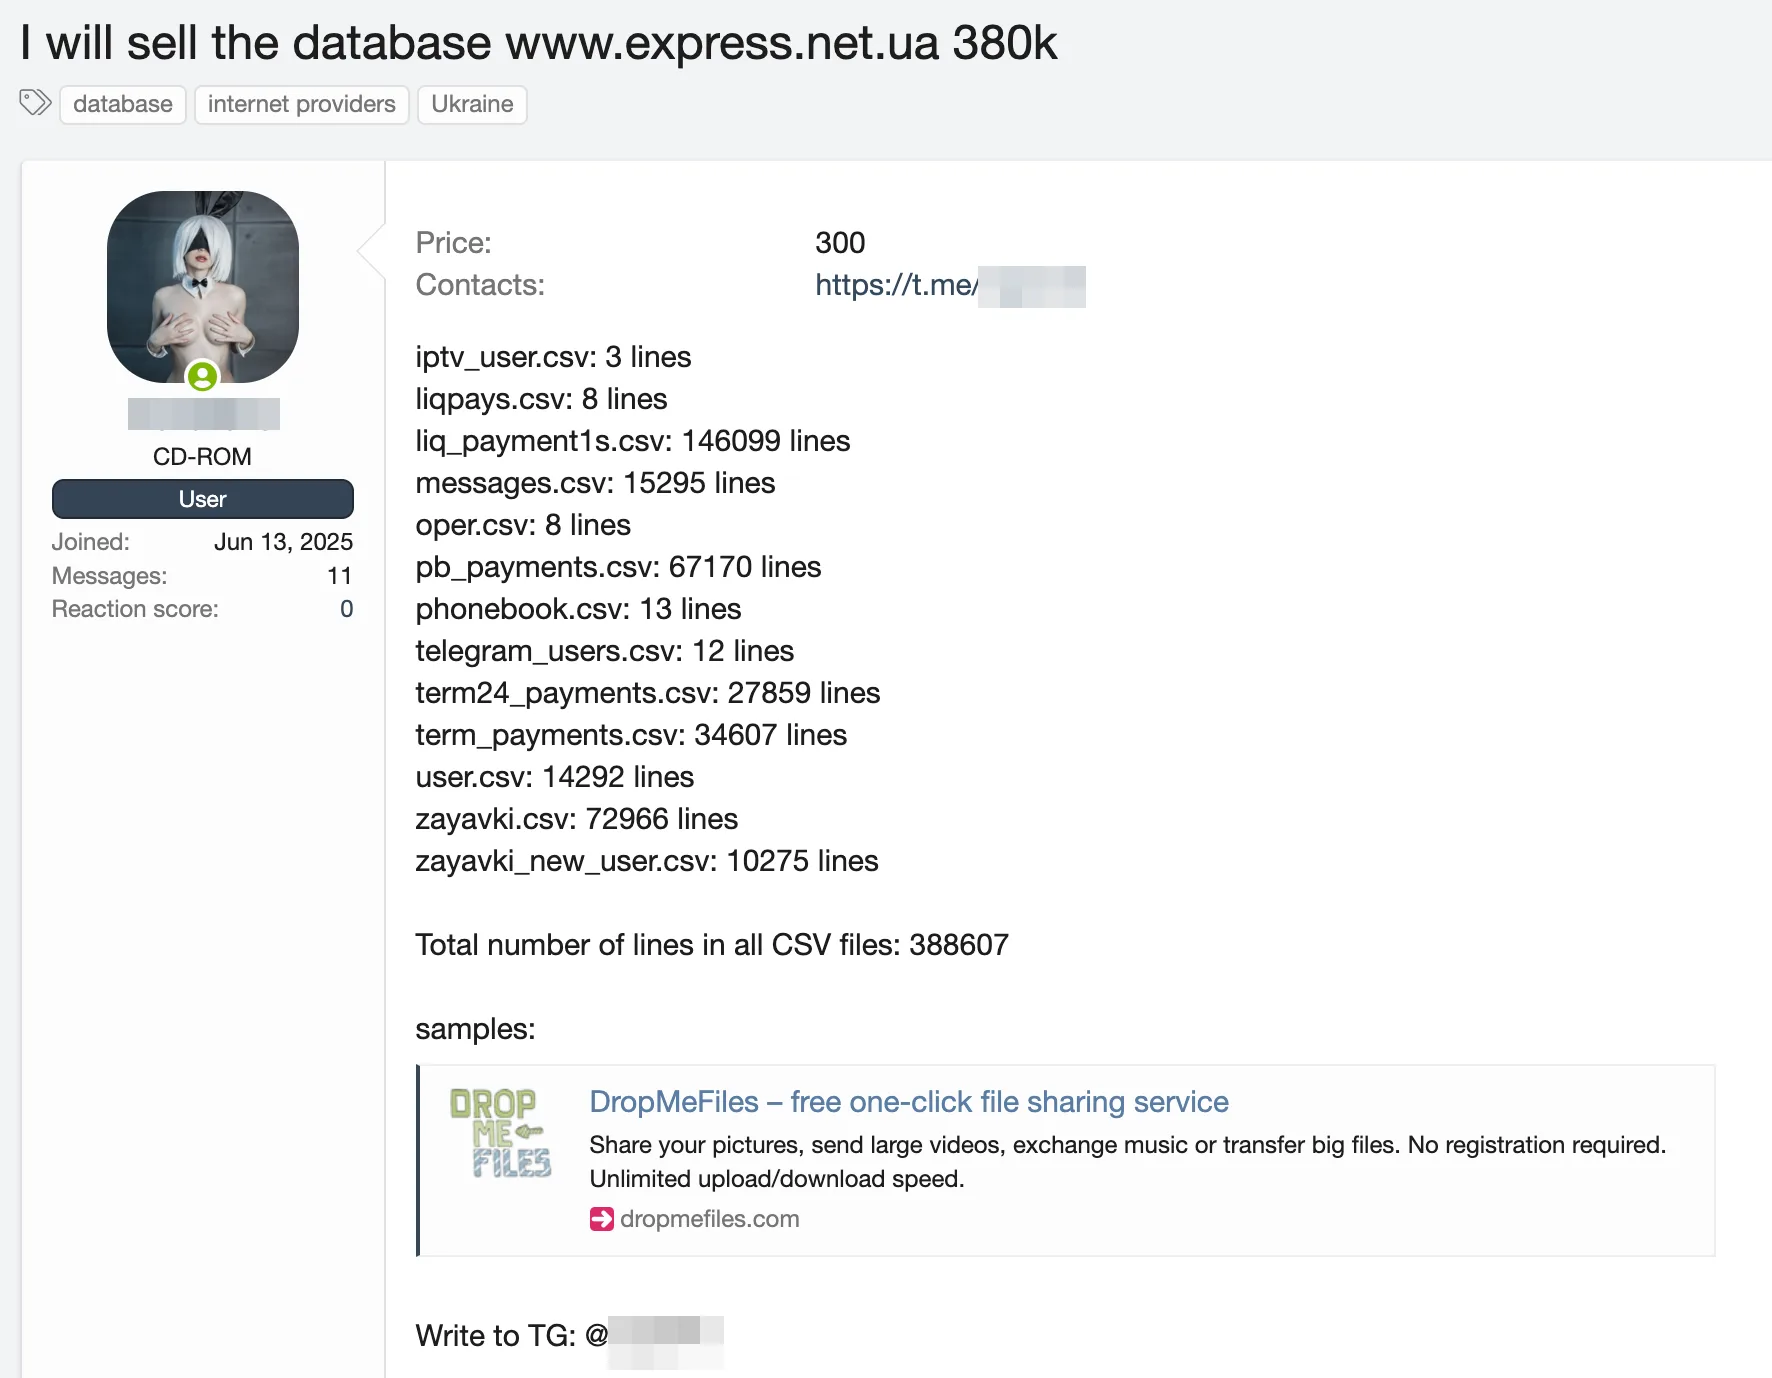
Task: Open the t.me contact link
Action: pos(950,285)
